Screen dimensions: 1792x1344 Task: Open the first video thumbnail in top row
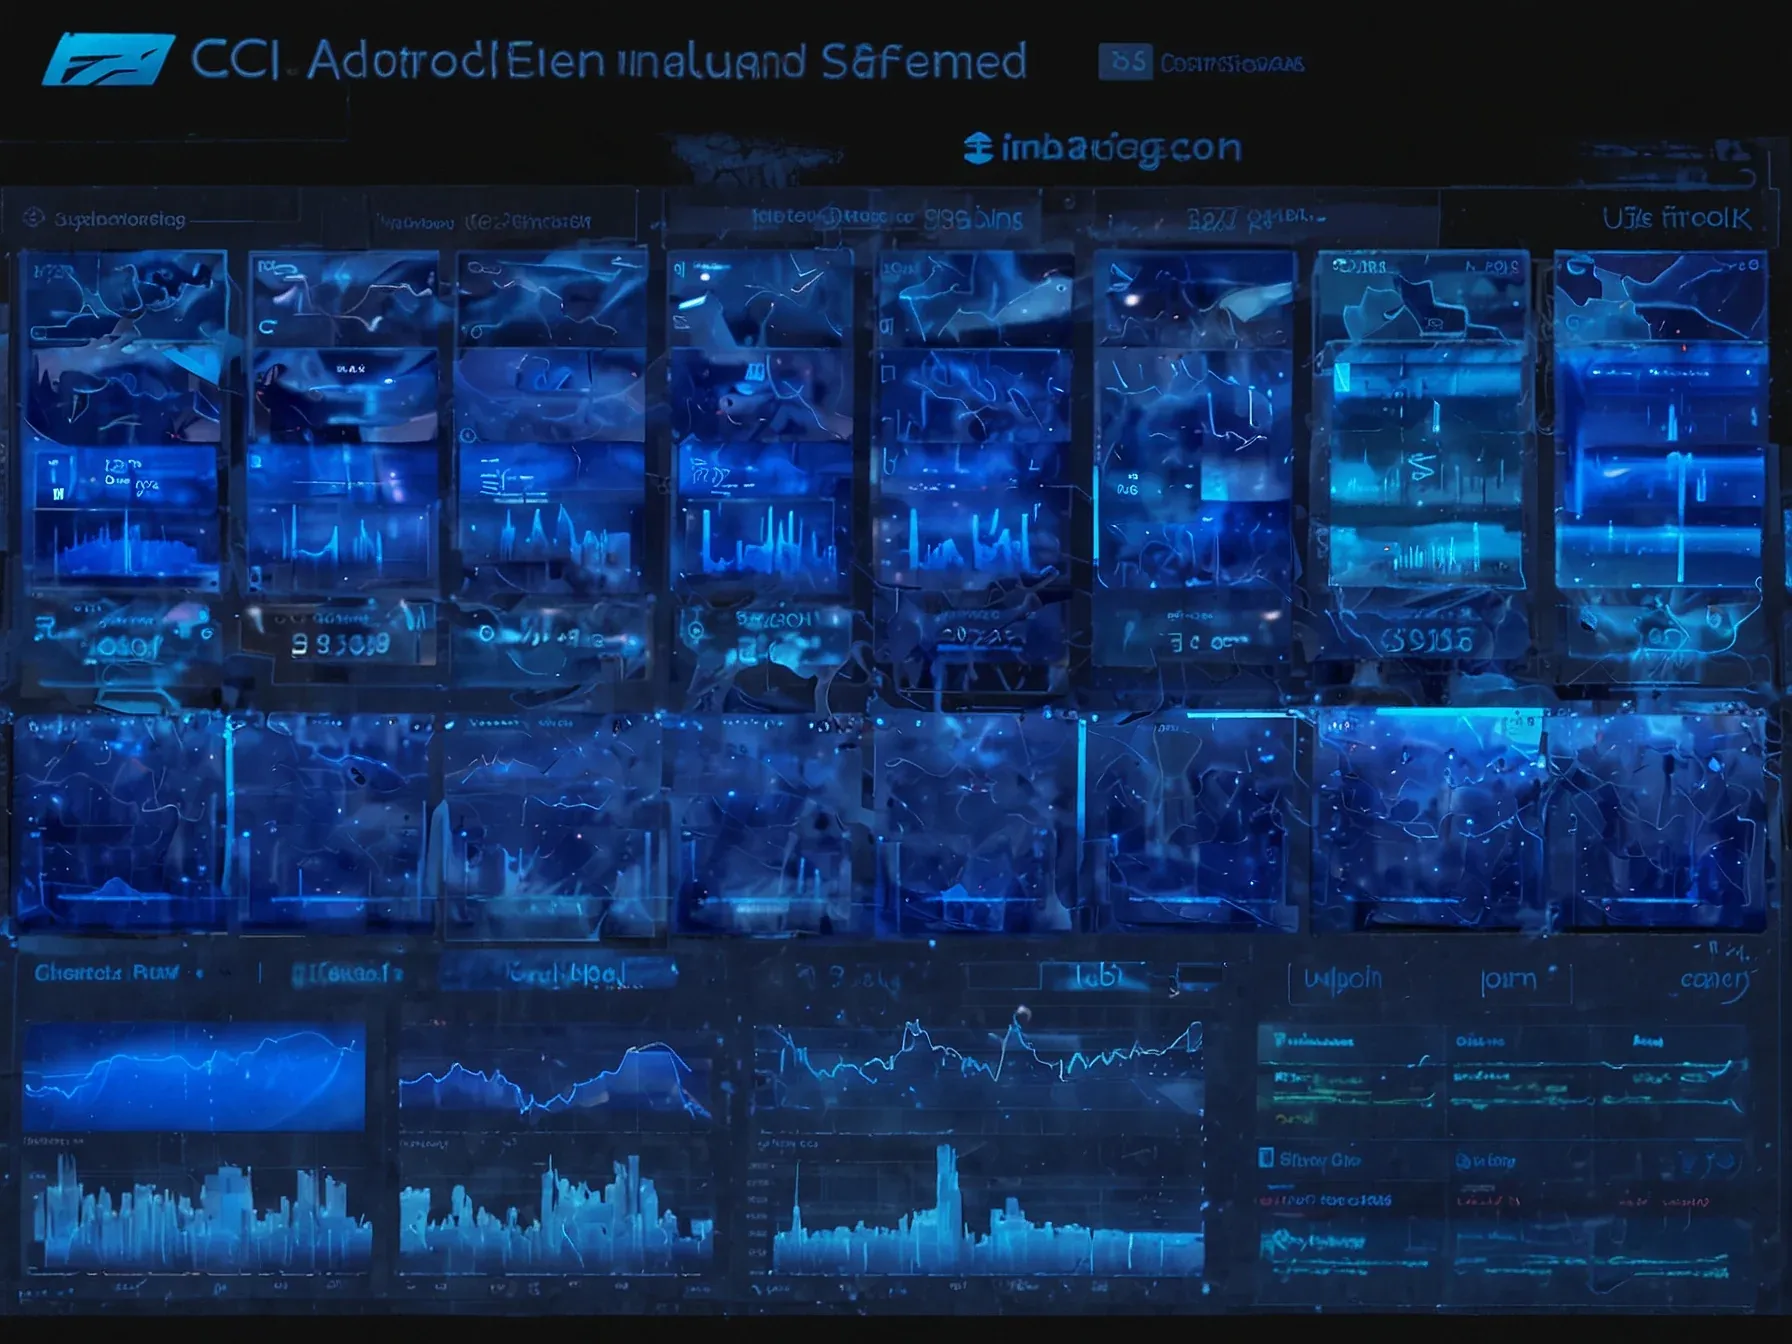[x=124, y=297]
